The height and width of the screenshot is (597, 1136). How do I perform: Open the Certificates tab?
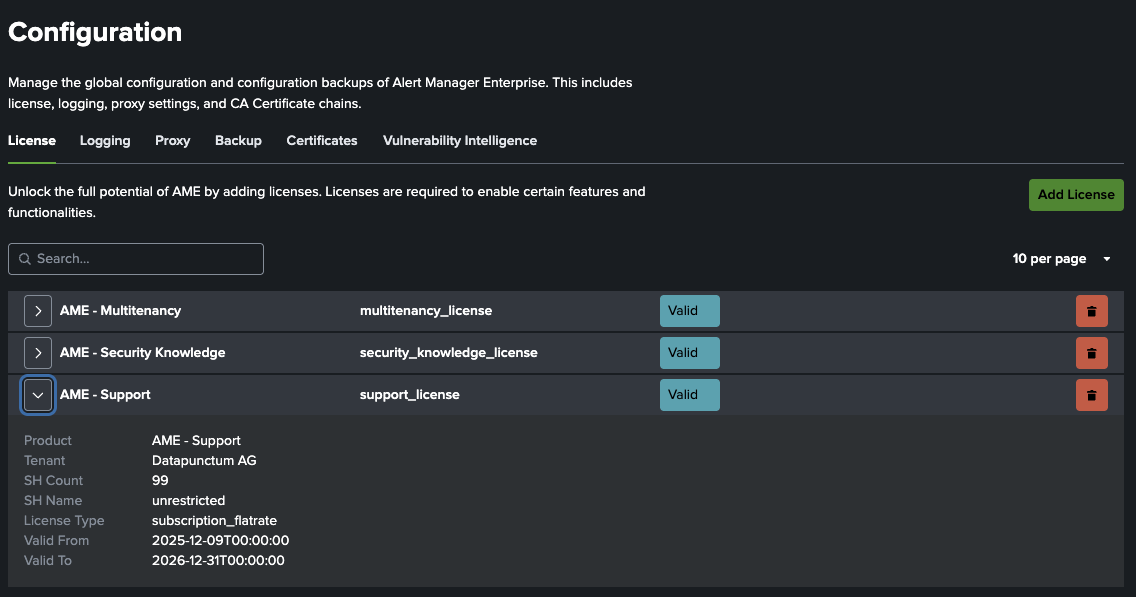coord(321,140)
